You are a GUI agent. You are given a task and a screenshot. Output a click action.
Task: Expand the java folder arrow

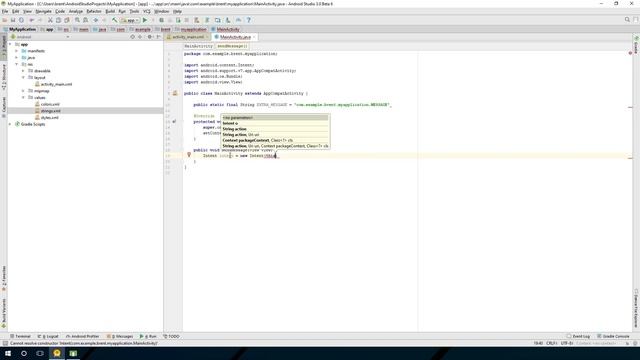(x=17, y=58)
